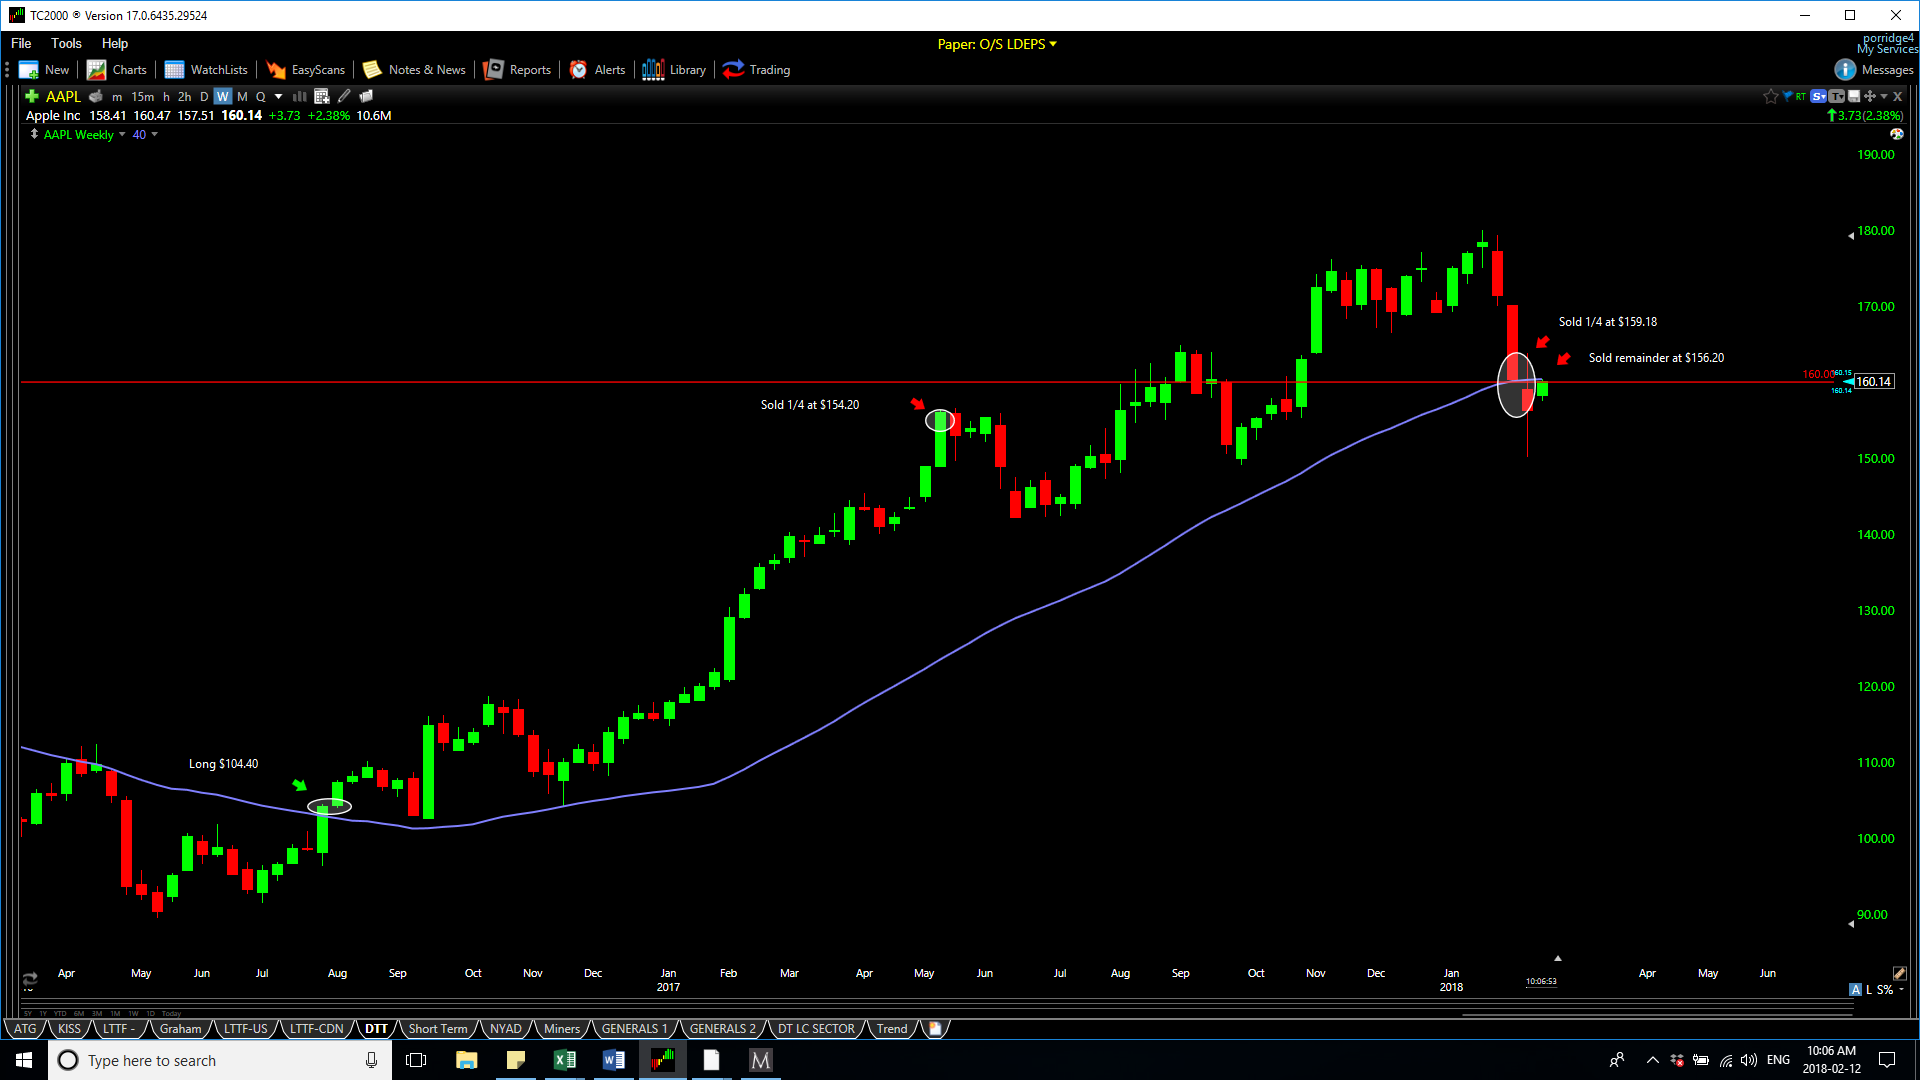Open Notes & News panel

(x=414, y=70)
